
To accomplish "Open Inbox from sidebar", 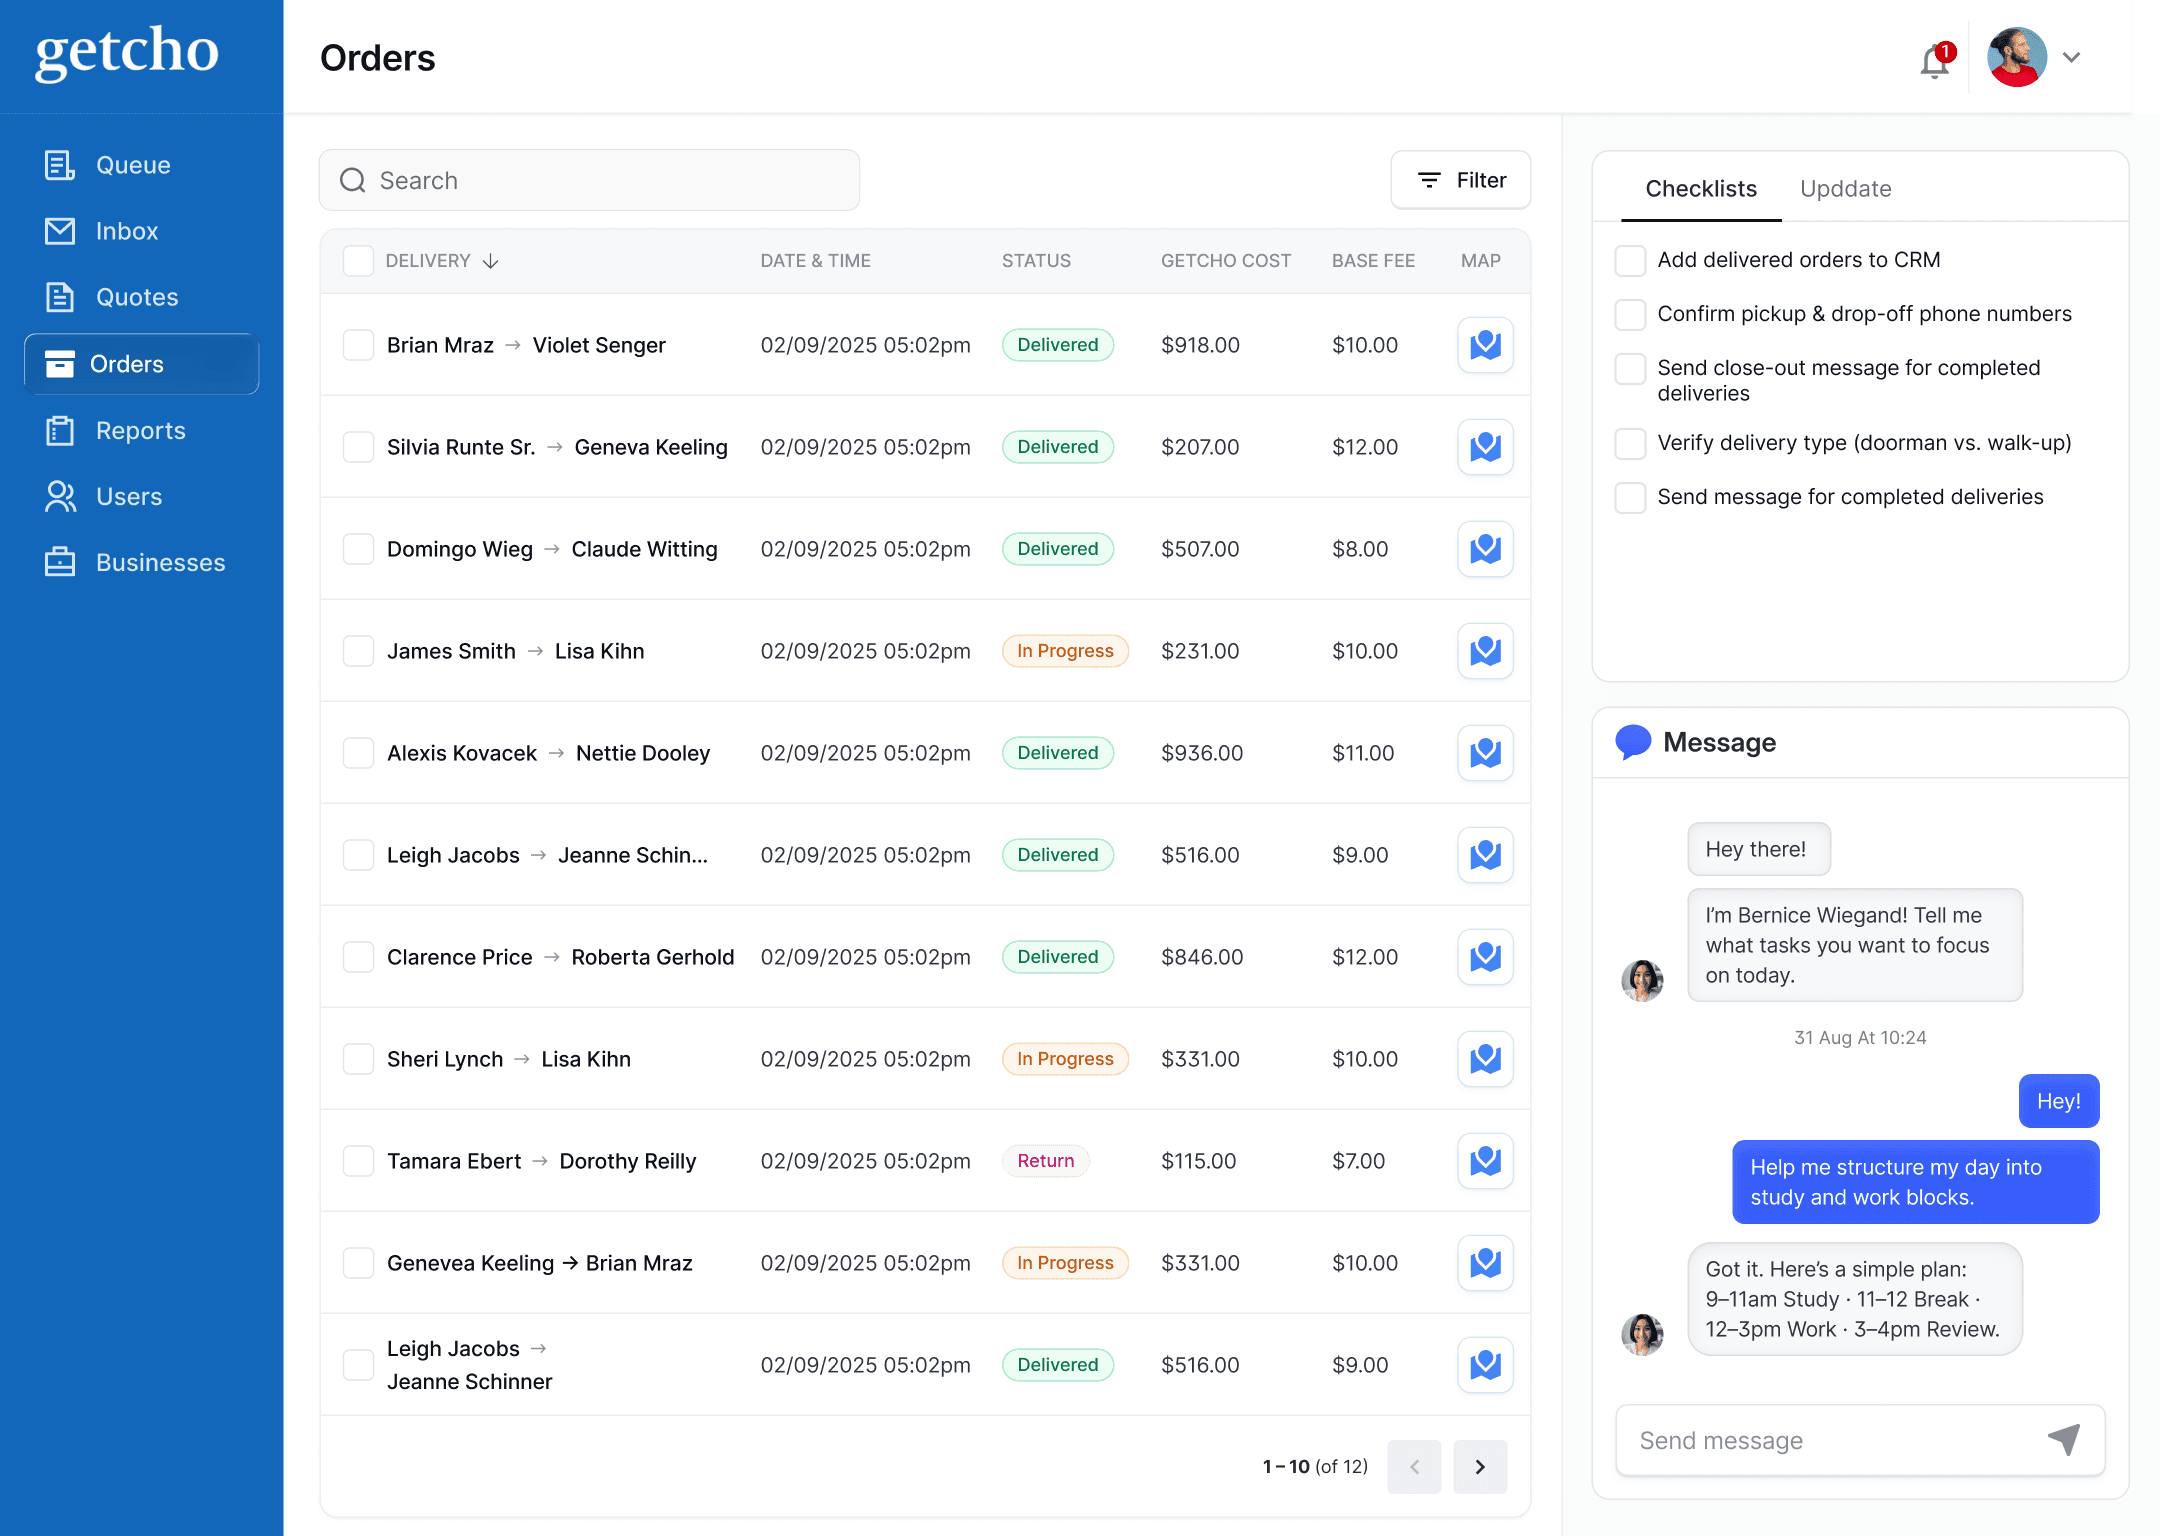I will tap(126, 231).
